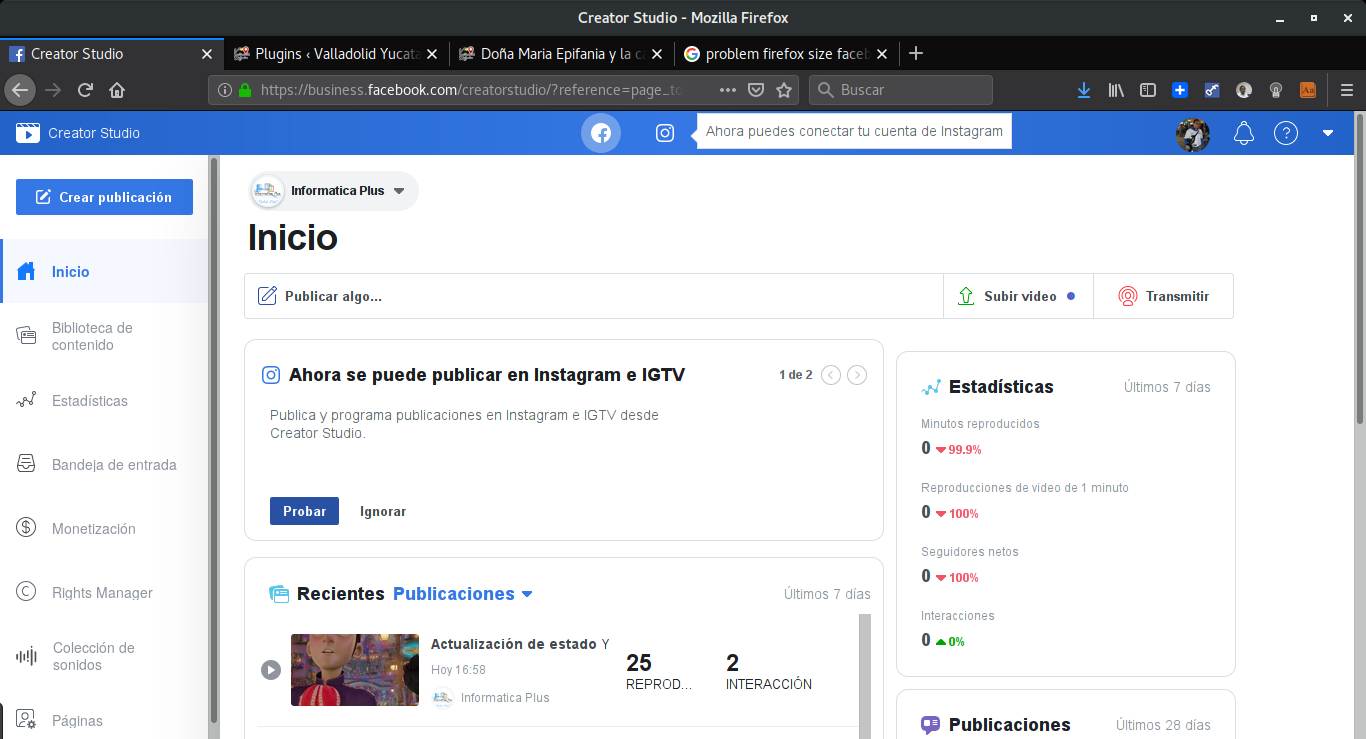Screen dimensions: 1366x739
Task: Click Ignorar to dismiss the Instagram banner
Action: pos(383,511)
